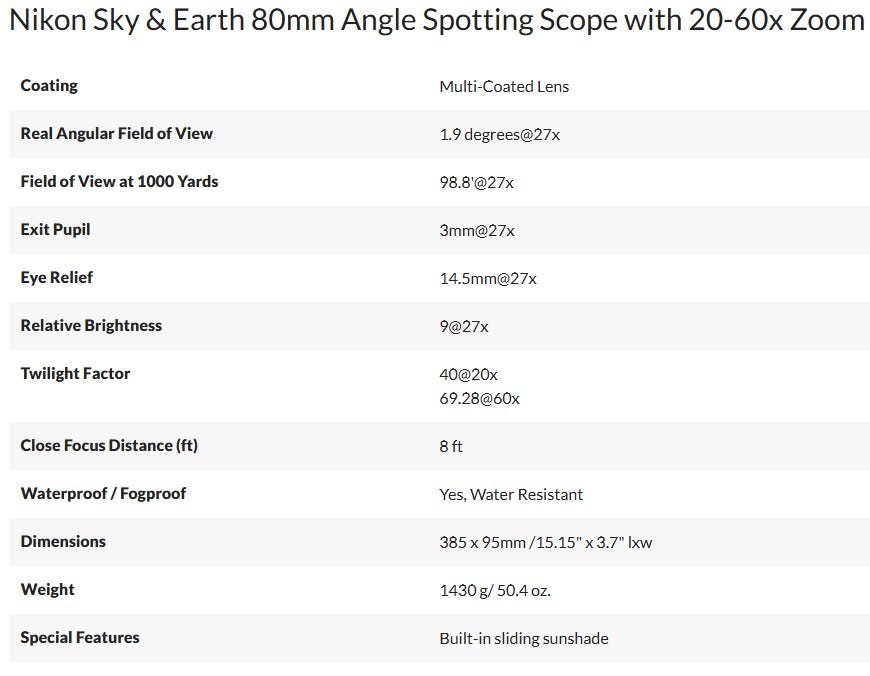Click the Real Angular Field of View label
870x676 pixels.
(x=116, y=134)
